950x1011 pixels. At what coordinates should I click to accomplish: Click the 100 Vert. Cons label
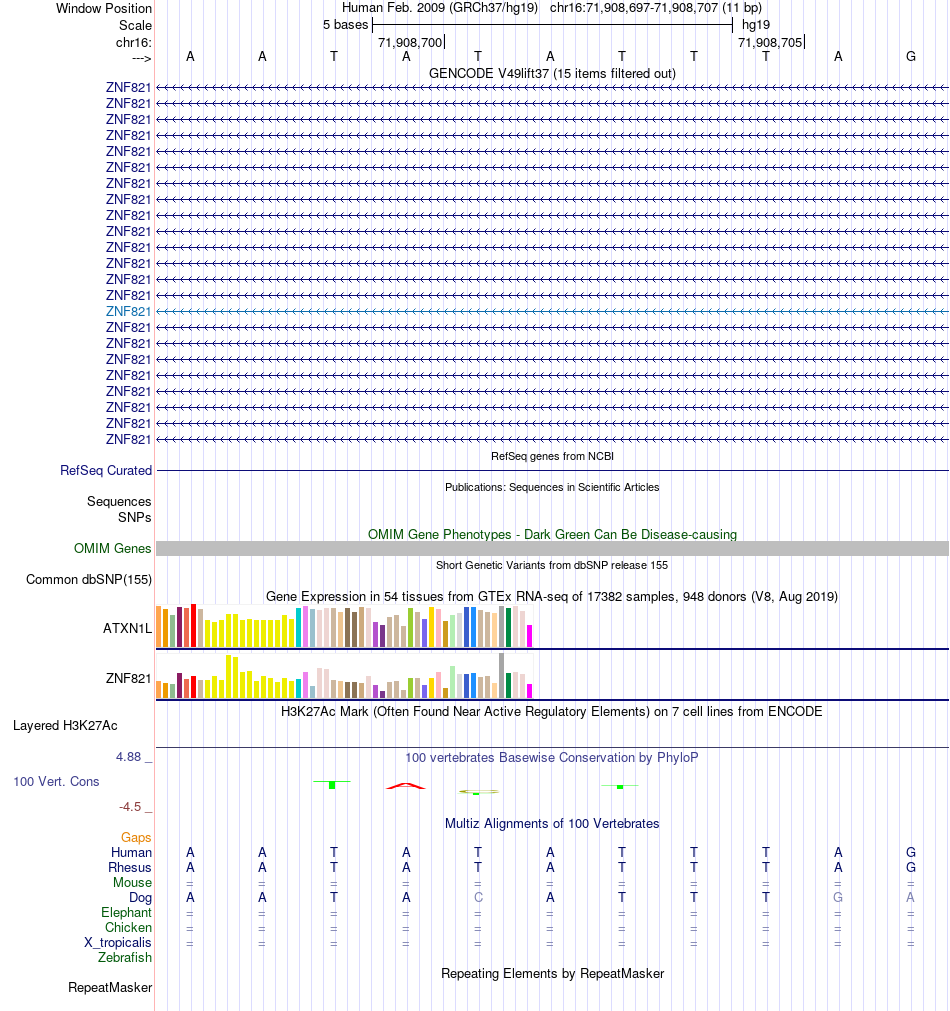(56, 781)
